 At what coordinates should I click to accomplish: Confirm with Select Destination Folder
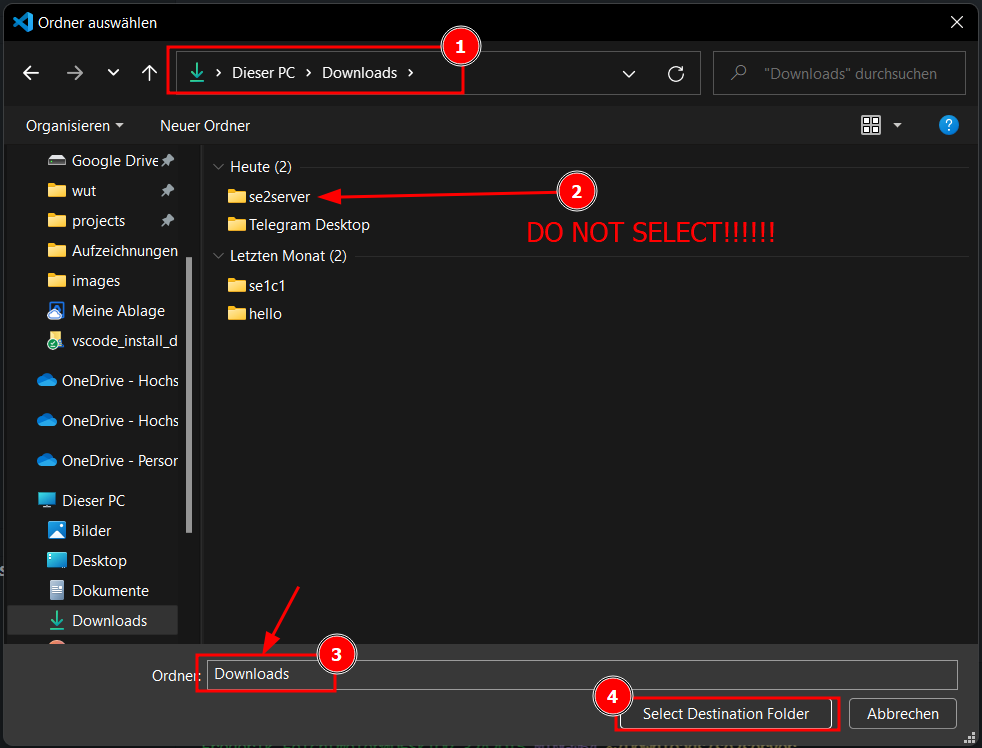(x=726, y=714)
